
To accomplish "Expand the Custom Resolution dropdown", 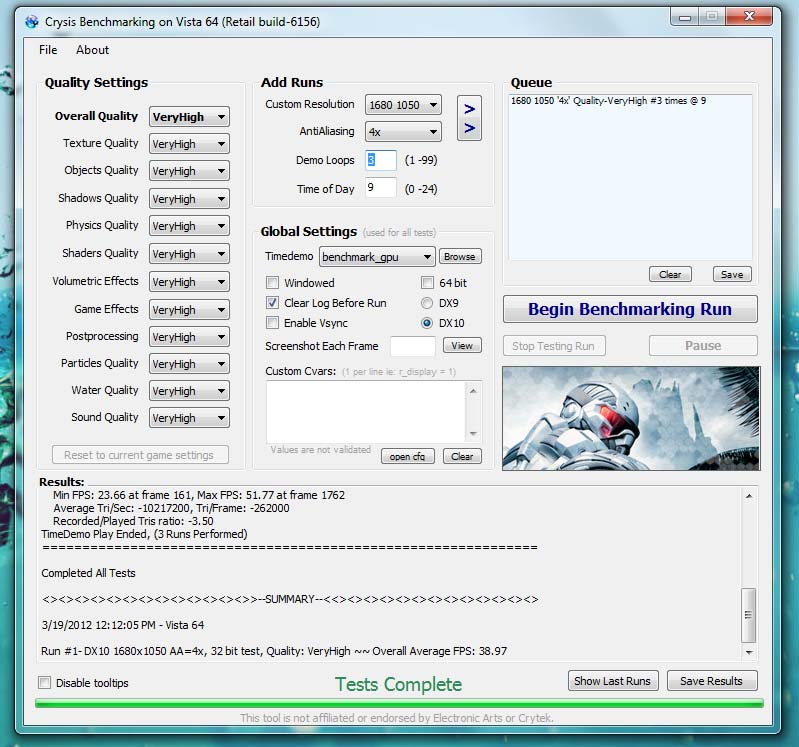I will pyautogui.click(x=403, y=105).
